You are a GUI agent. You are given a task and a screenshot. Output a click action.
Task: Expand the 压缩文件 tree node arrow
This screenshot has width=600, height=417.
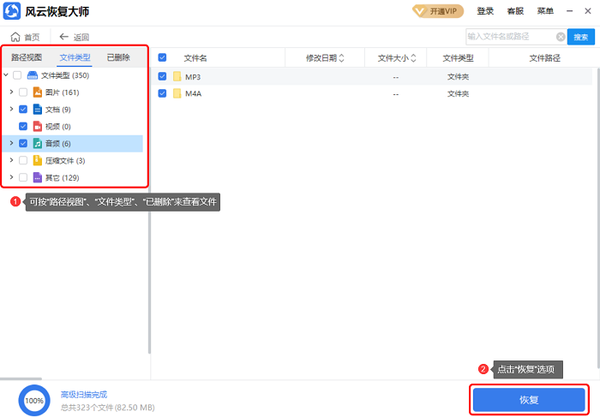pyautogui.click(x=10, y=160)
